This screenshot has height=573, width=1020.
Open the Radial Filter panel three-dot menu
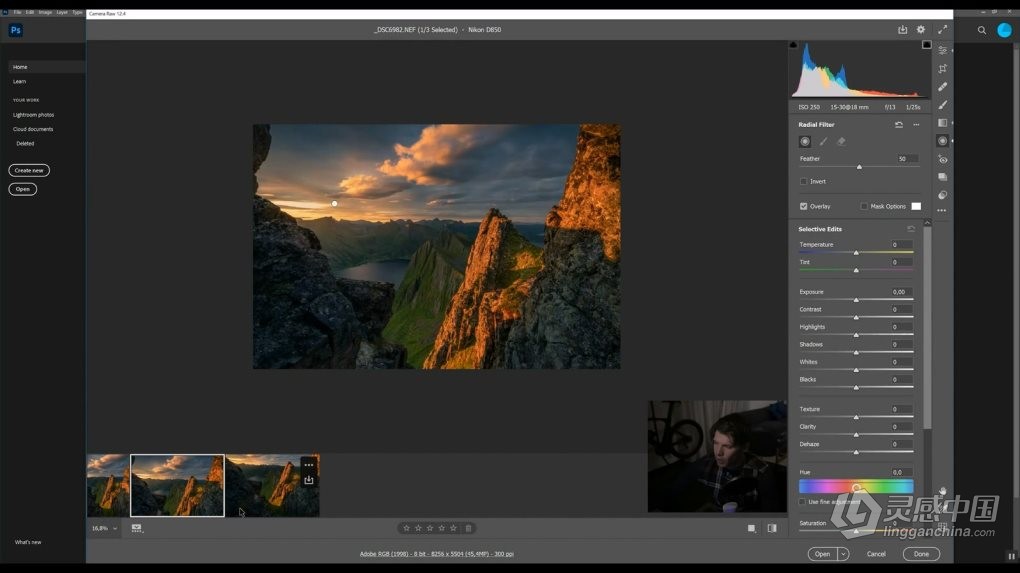click(x=917, y=125)
